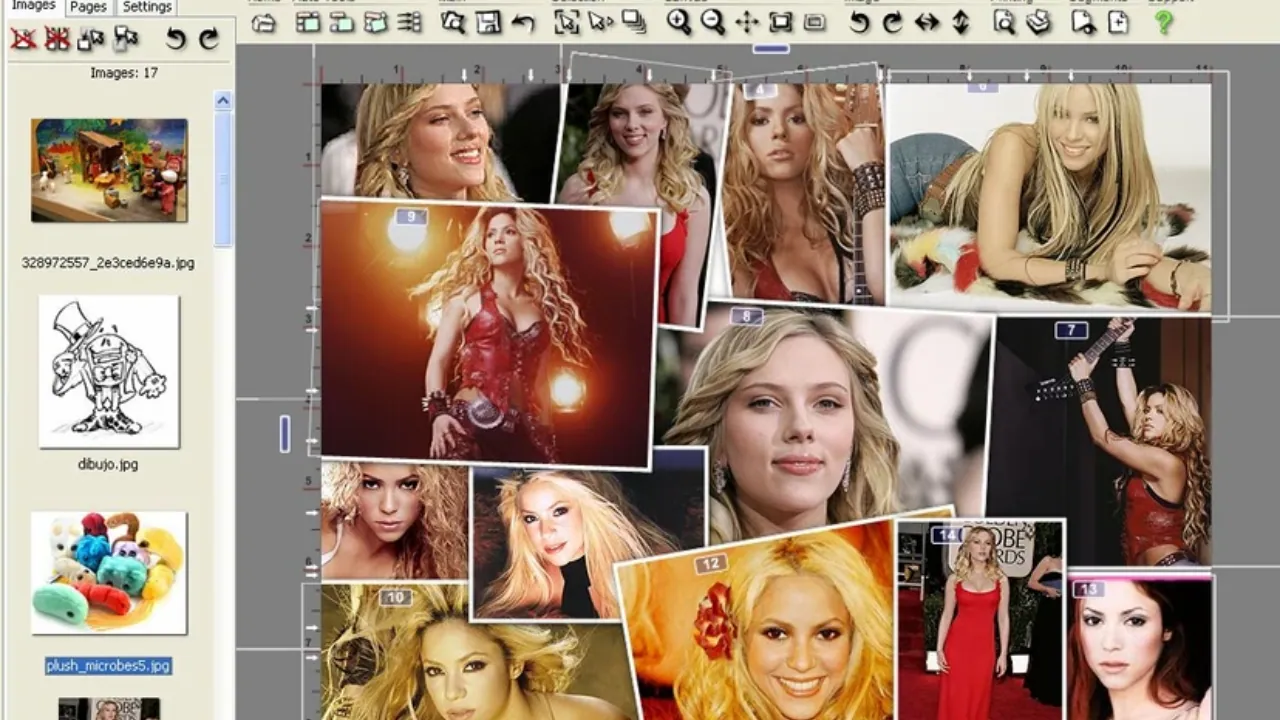Click the layout options list icon
The height and width of the screenshot is (720, 1280).
coord(409,22)
